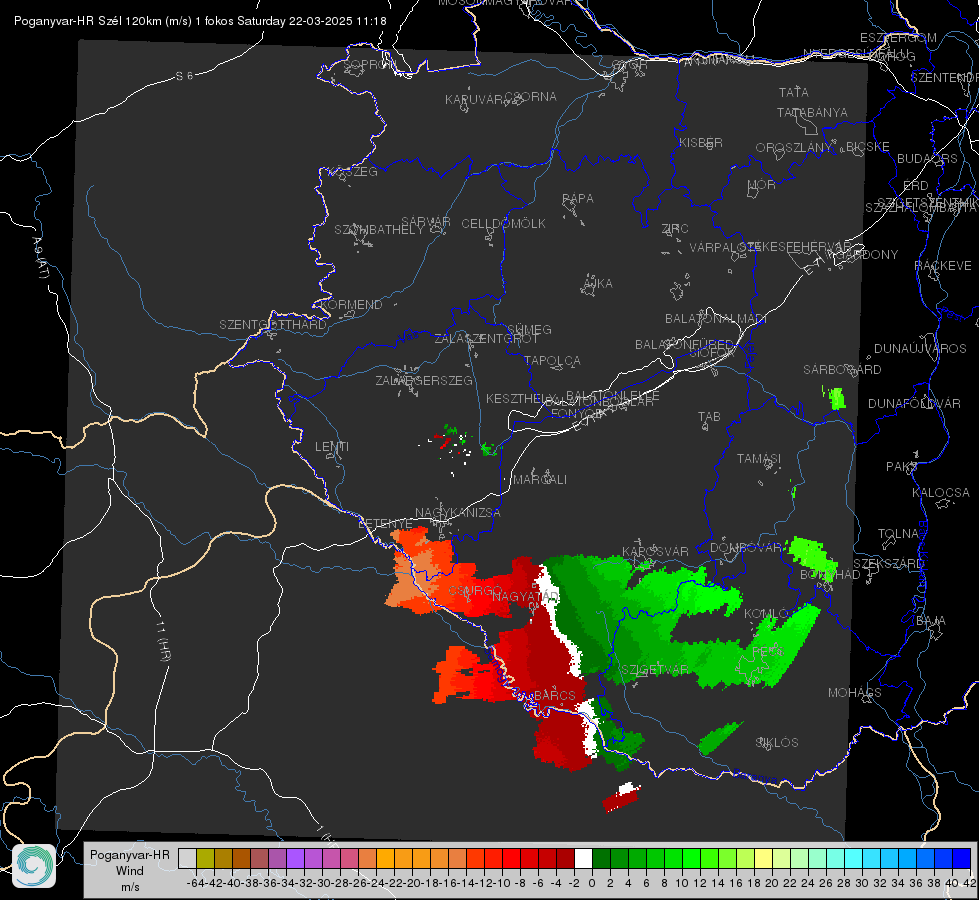
Task: Click the TATA city label
Action: coord(794,92)
